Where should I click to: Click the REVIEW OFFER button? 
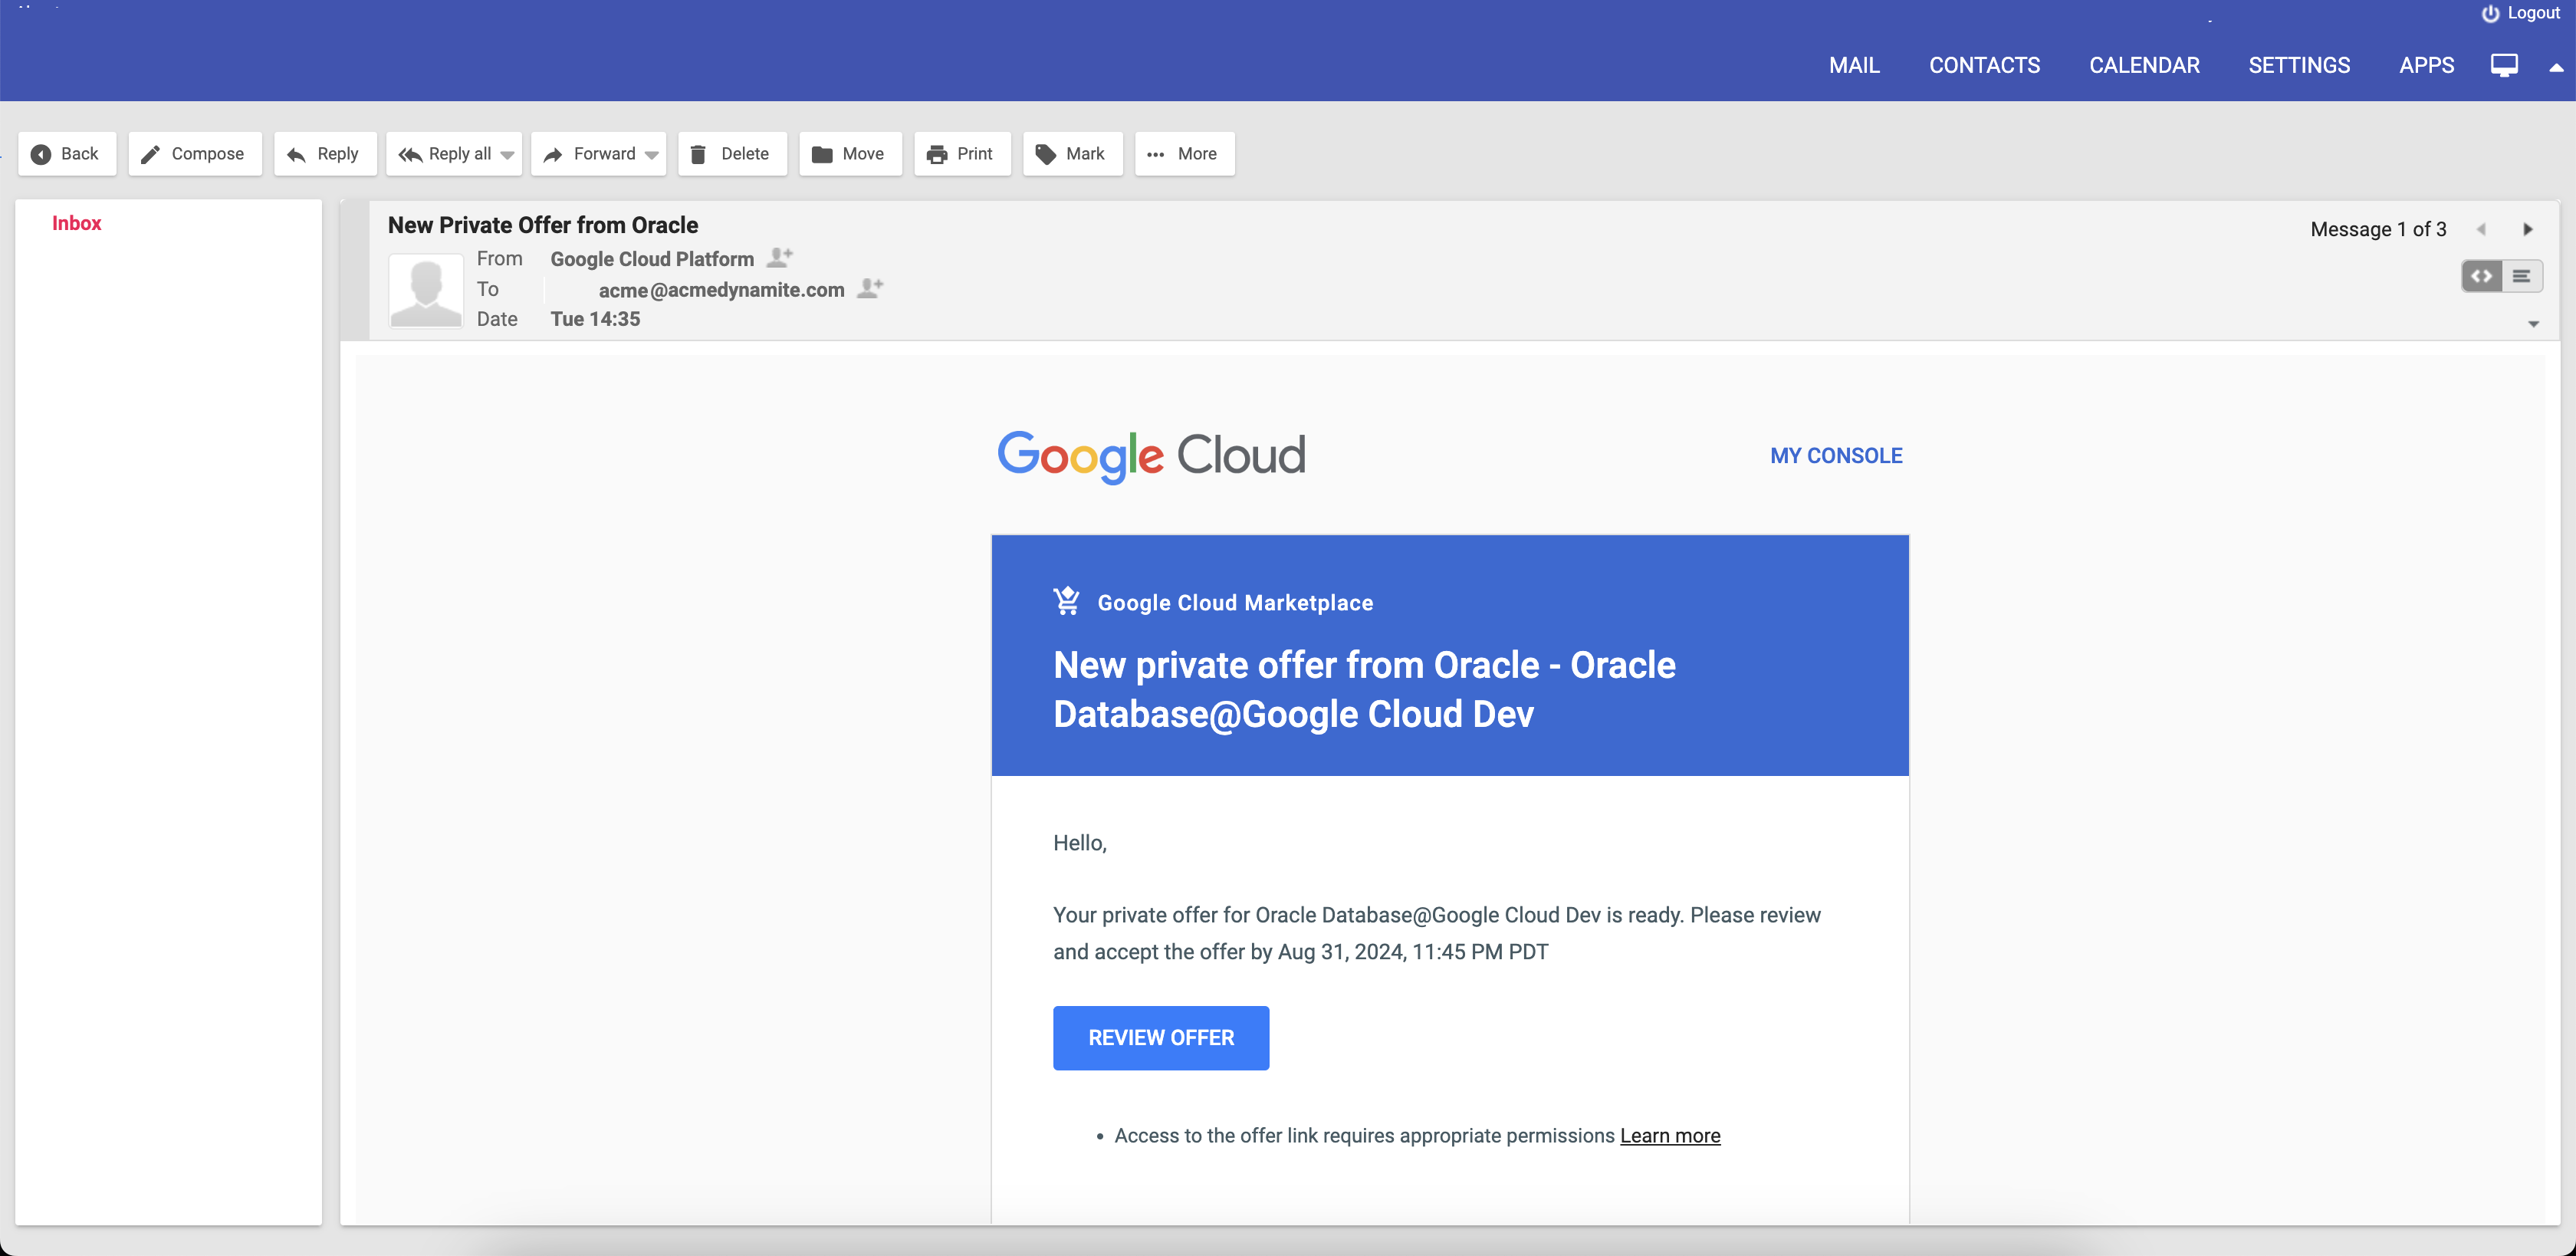pos(1160,1038)
